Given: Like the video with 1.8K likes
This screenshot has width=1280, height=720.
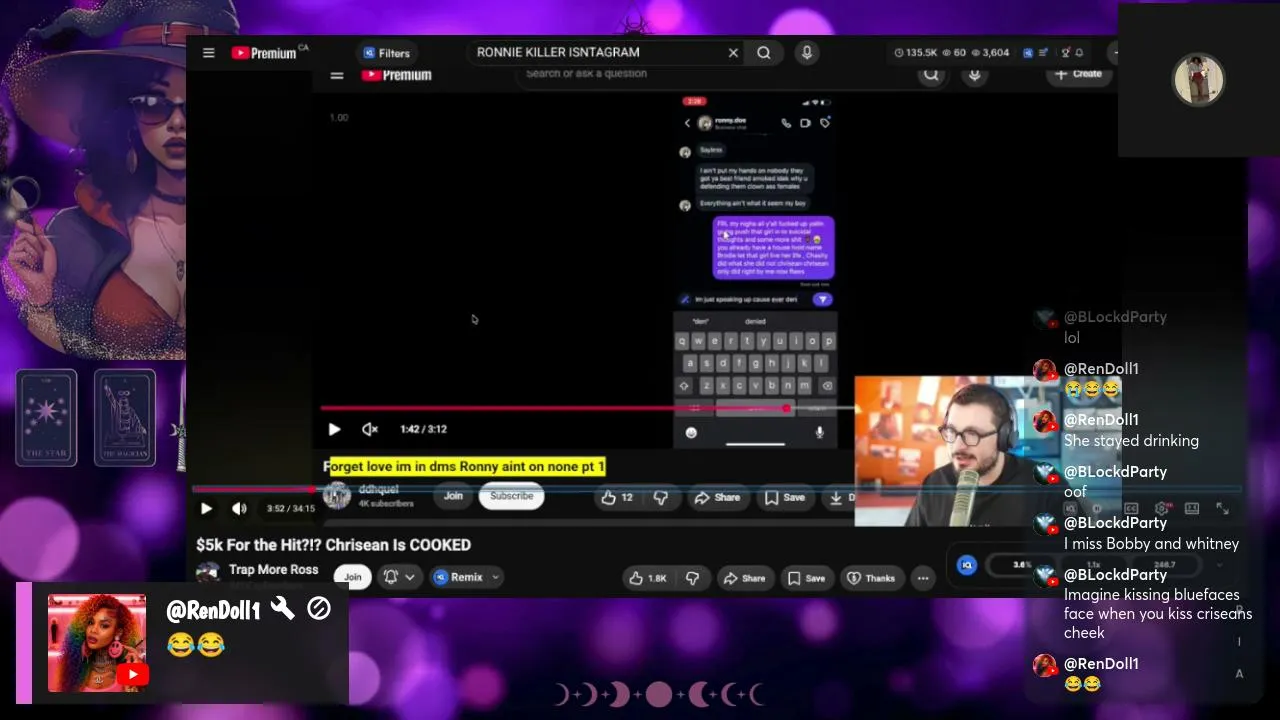Looking at the screenshot, I should tap(647, 578).
